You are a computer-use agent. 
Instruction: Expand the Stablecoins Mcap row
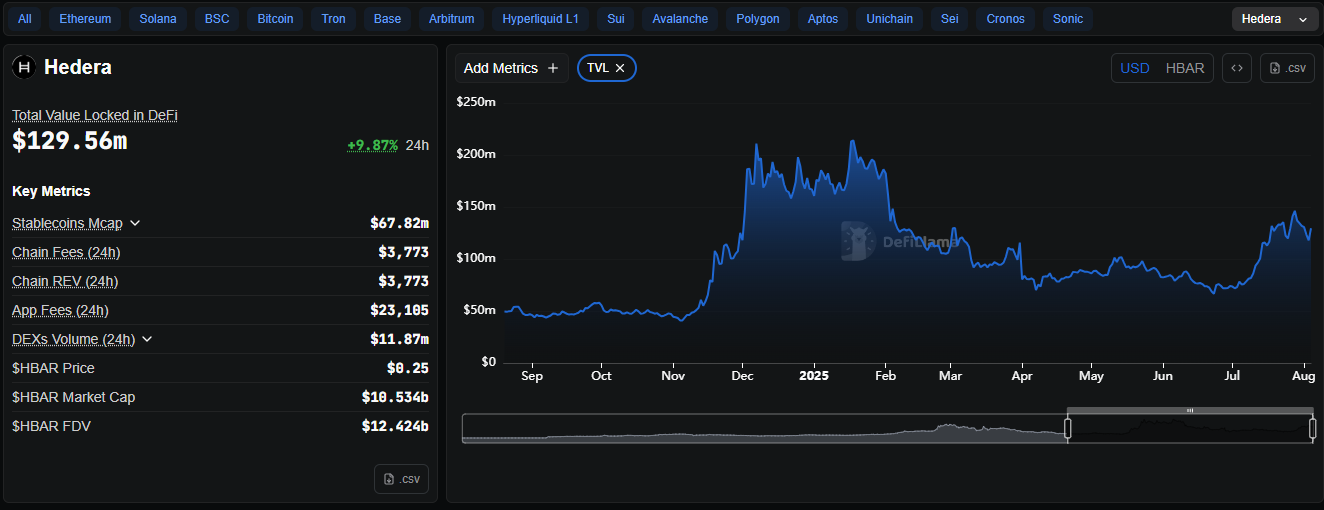click(135, 223)
